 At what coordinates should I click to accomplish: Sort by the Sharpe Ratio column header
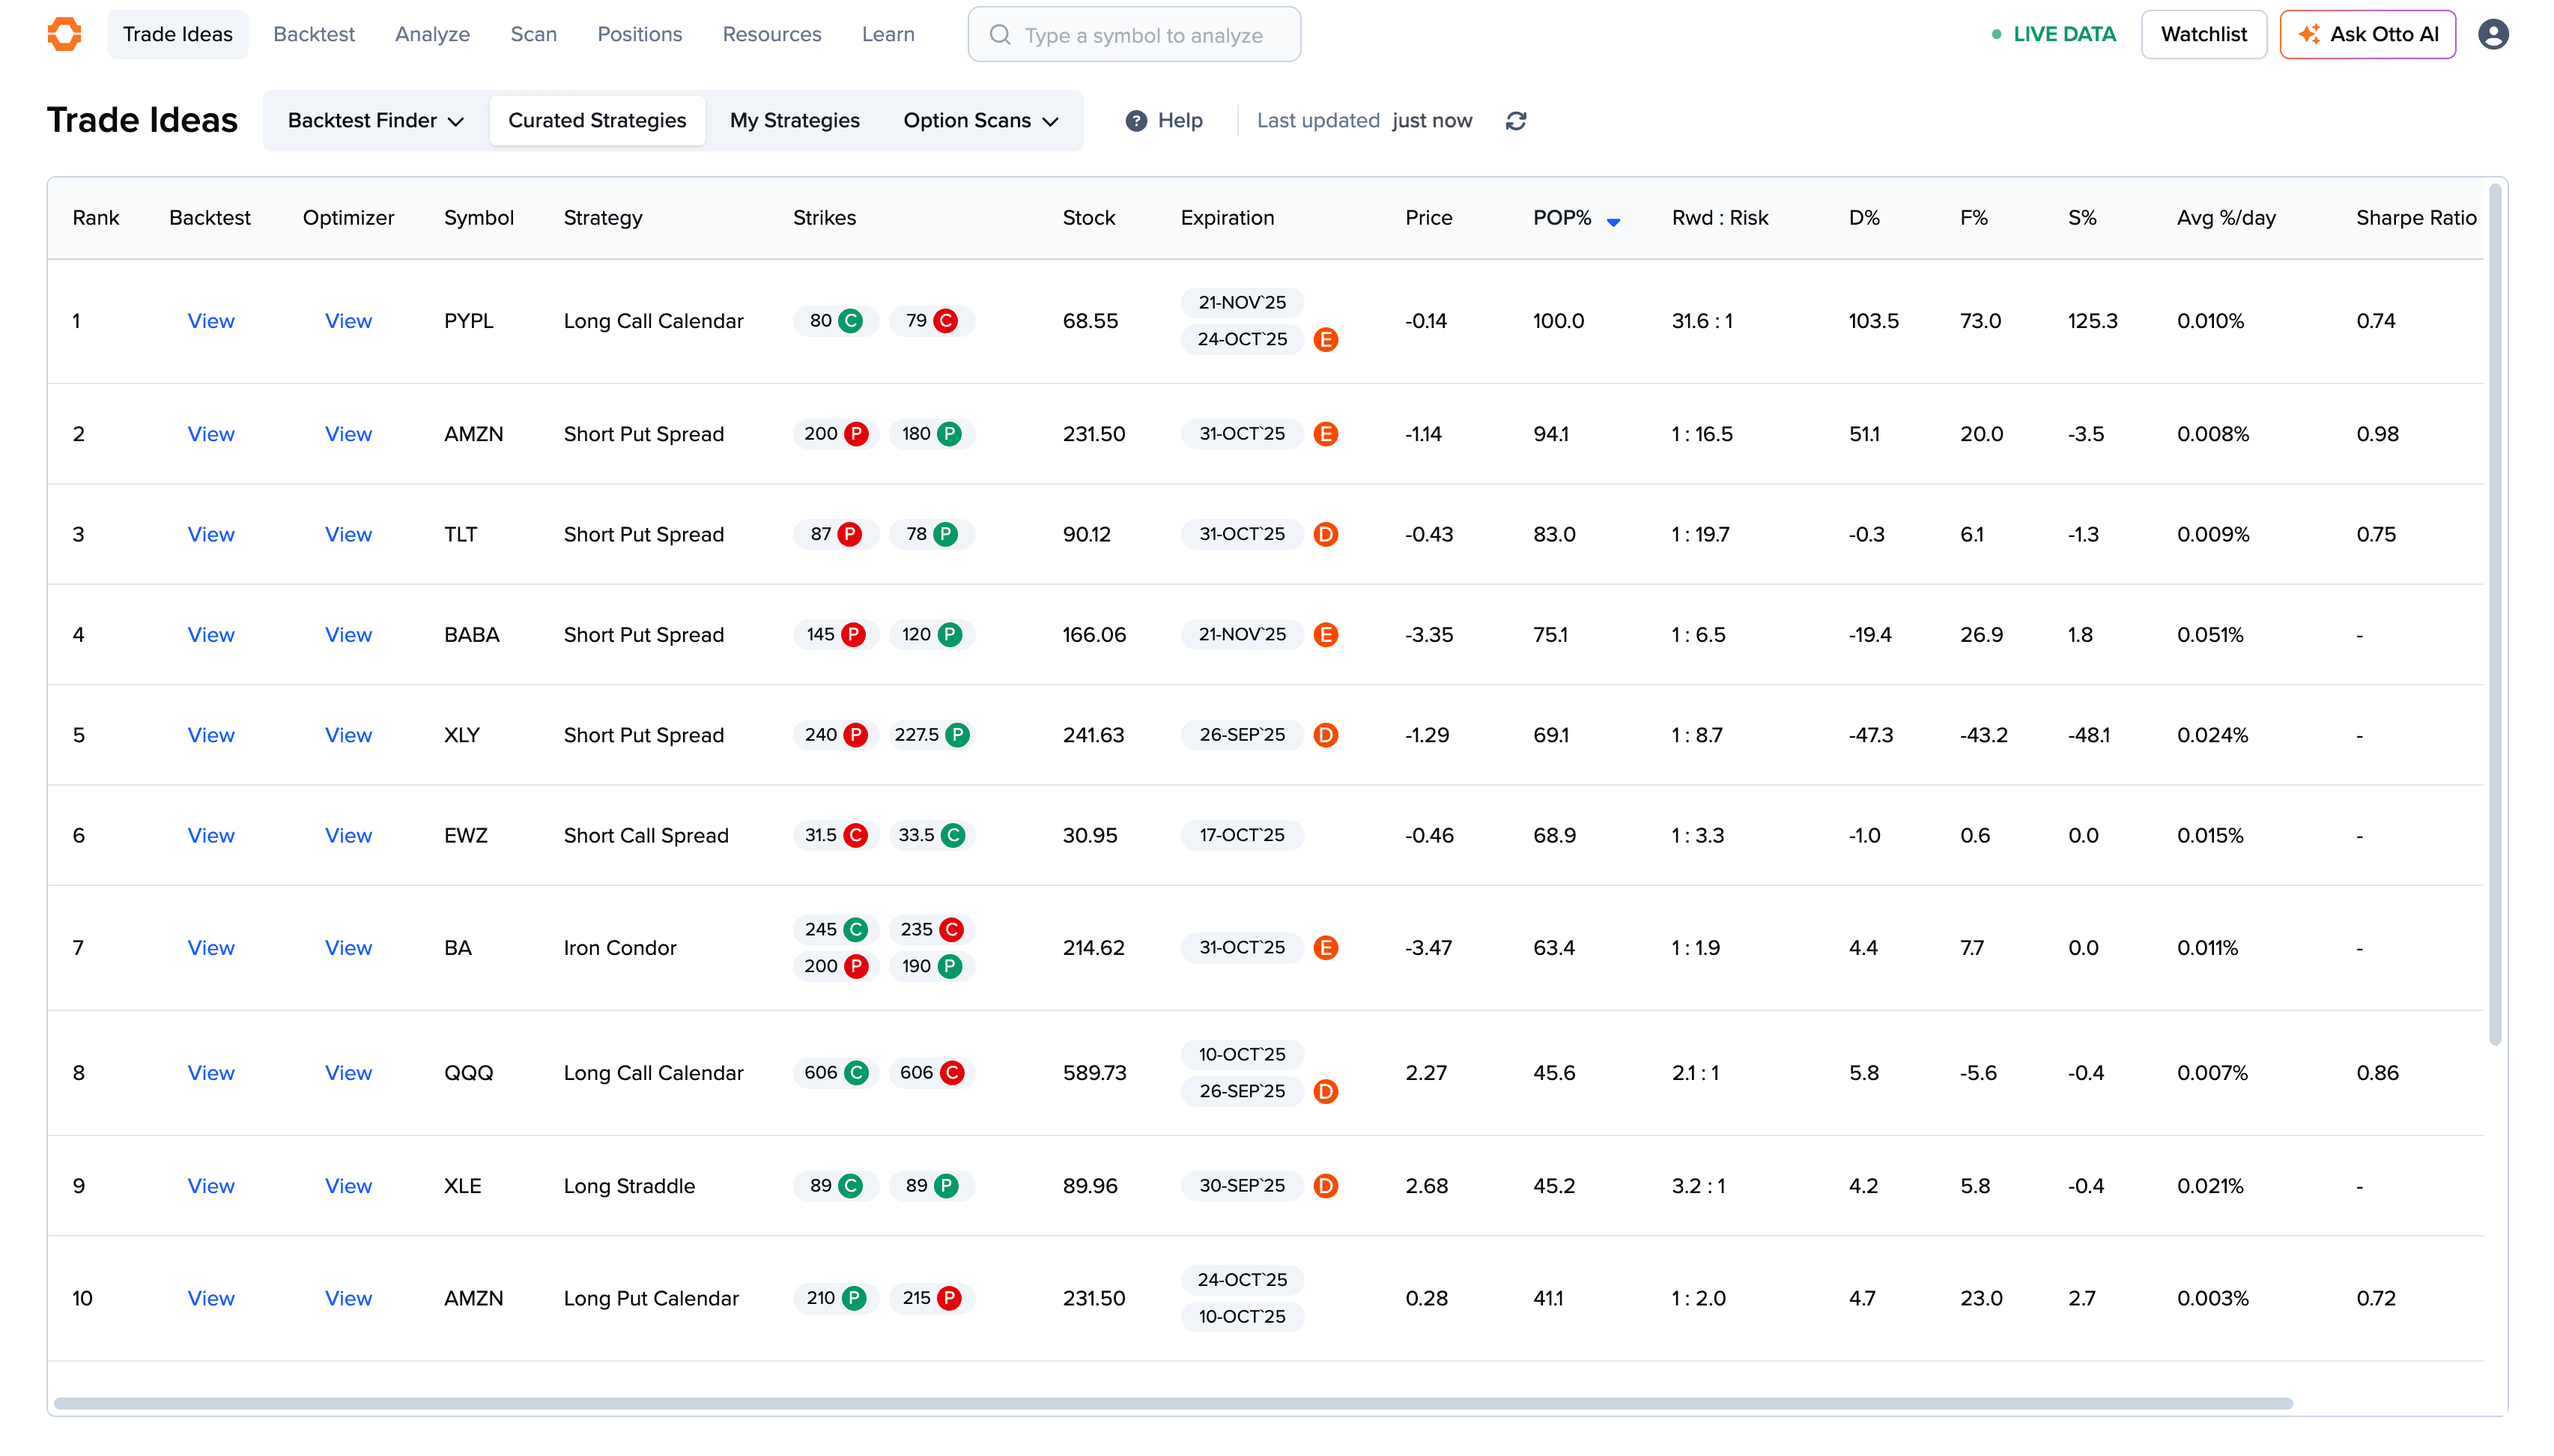pyautogui.click(x=2415, y=218)
